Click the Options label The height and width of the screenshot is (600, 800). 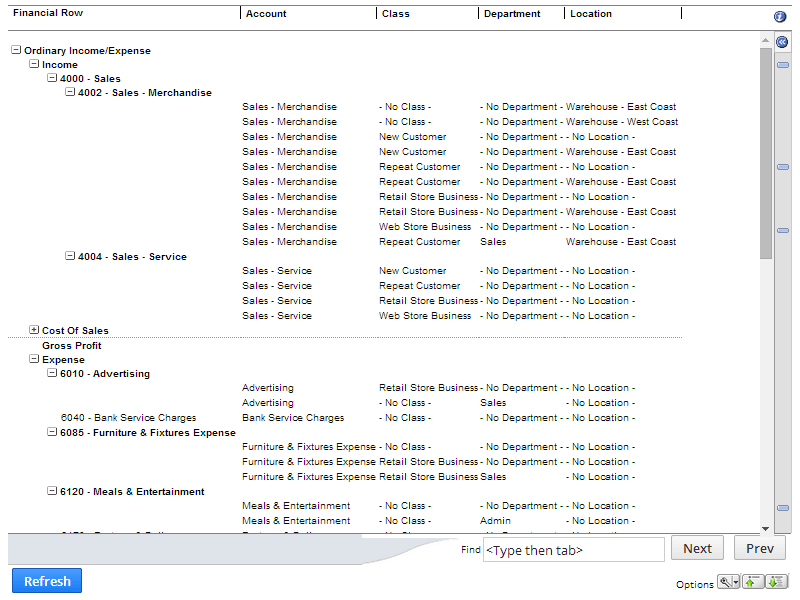click(694, 585)
